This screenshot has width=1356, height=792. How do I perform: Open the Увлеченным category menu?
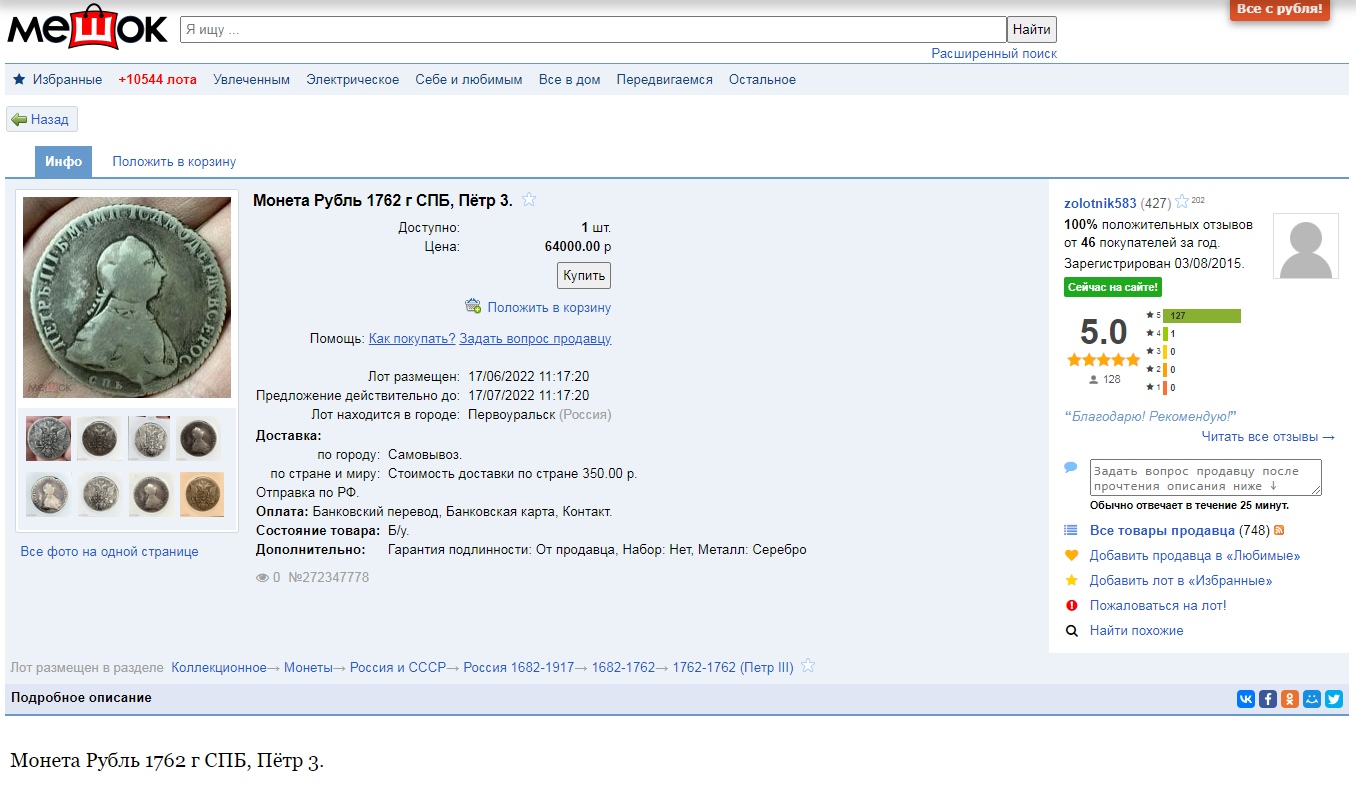click(x=251, y=80)
